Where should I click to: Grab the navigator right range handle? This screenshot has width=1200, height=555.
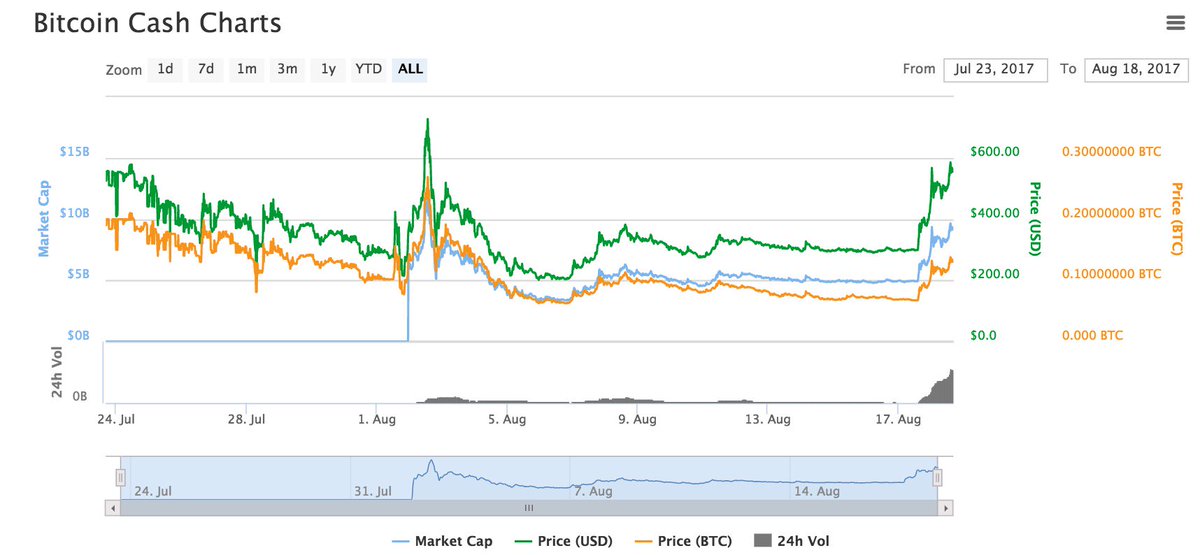[x=938, y=478]
